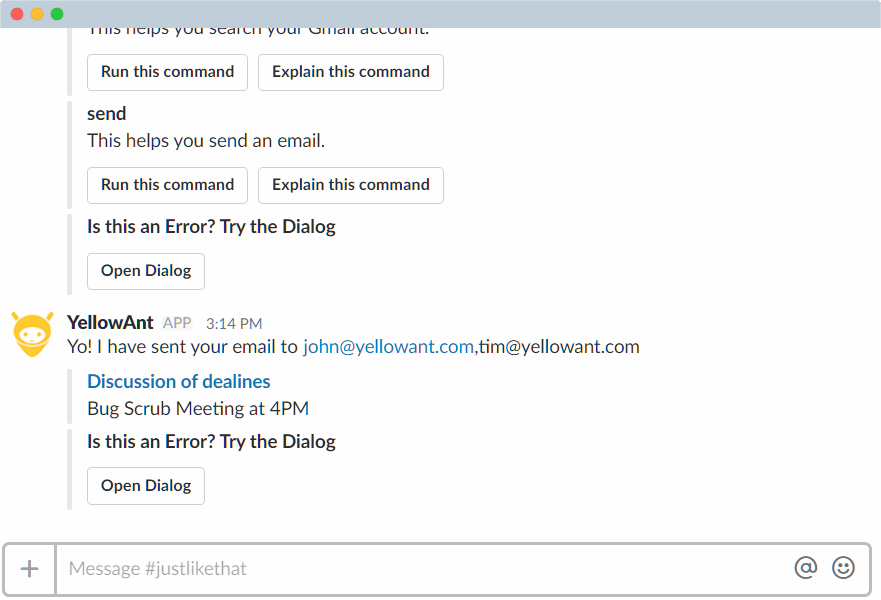881x600 pixels.
Task: Explain the Gmail search command
Action: 351,72
